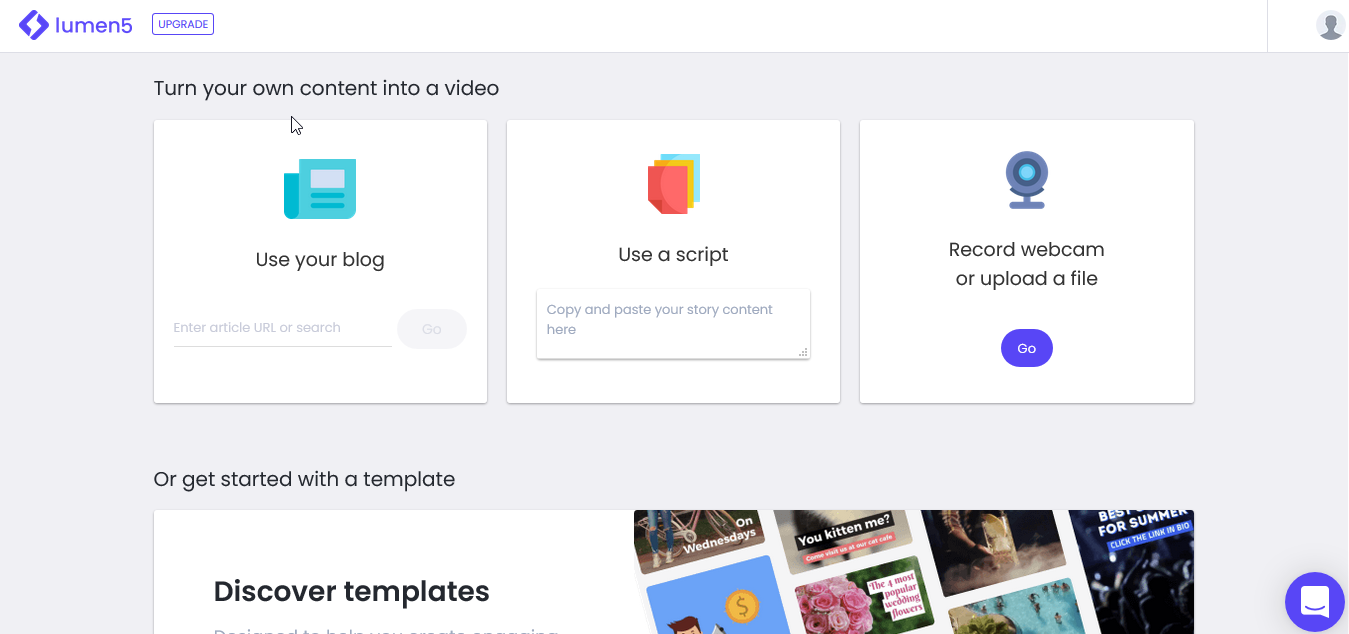Focus the story content script textarea
This screenshot has width=1349, height=634.
[x=673, y=324]
